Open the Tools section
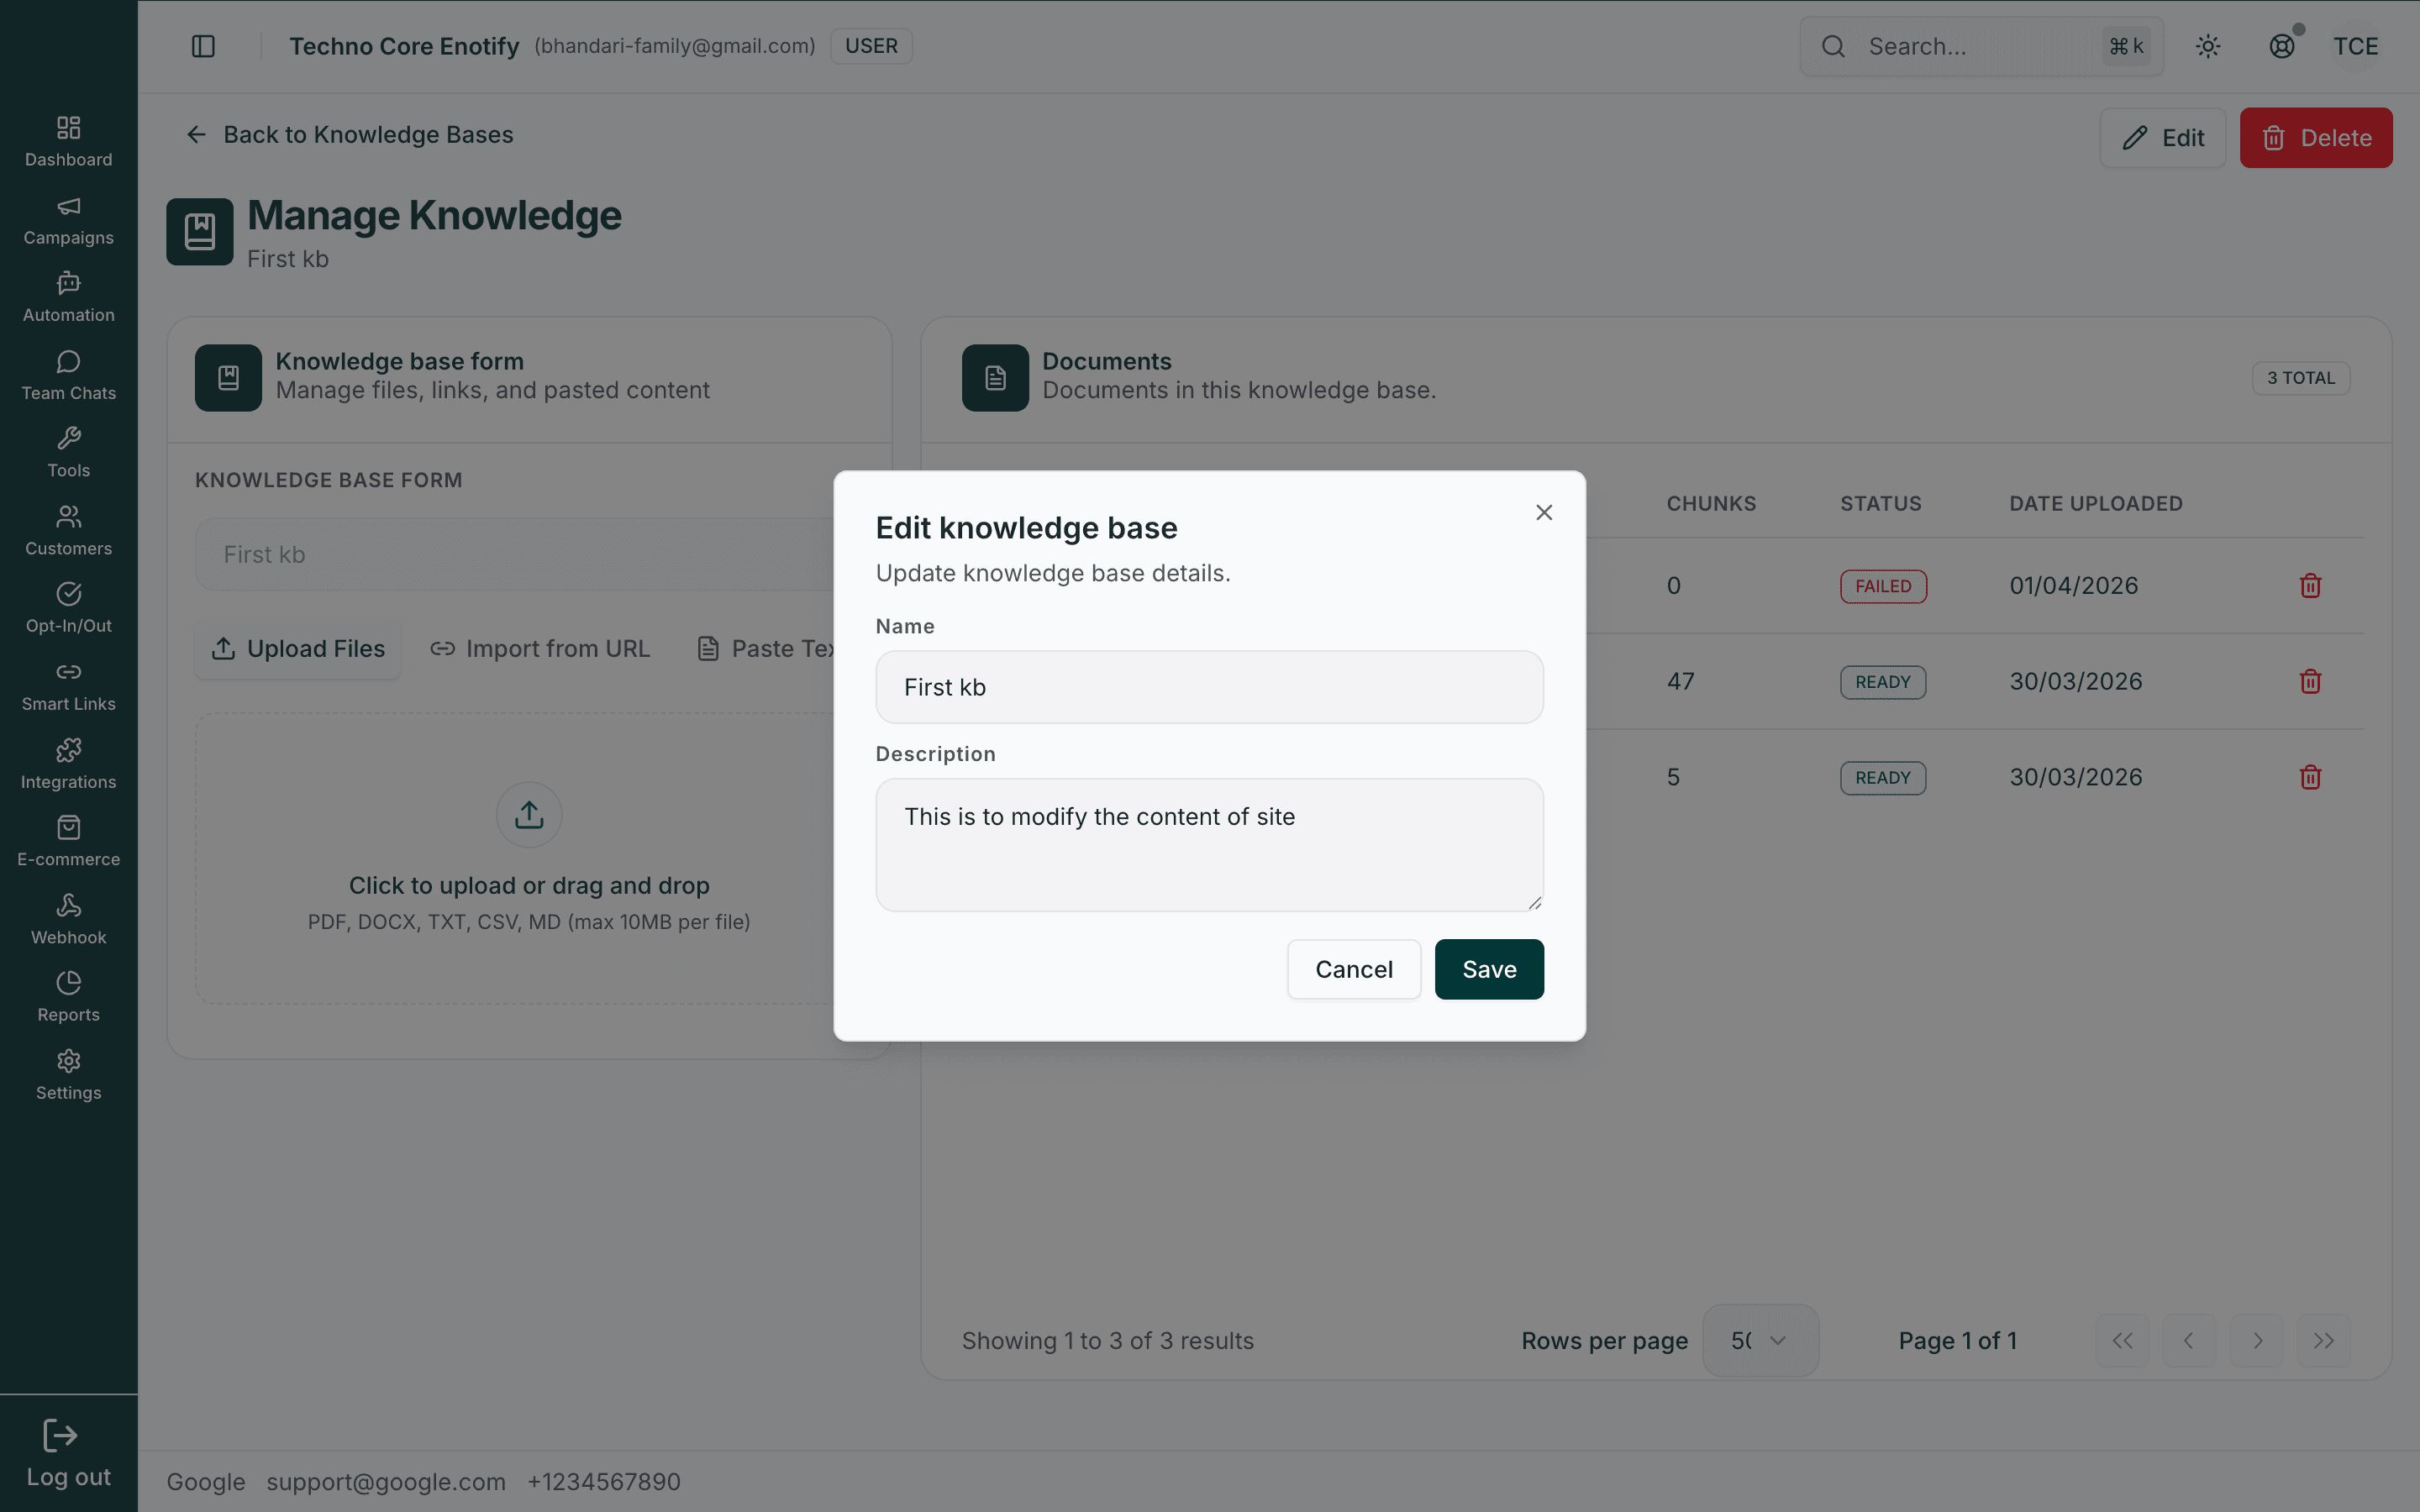This screenshot has width=2420, height=1512. tap(68, 452)
